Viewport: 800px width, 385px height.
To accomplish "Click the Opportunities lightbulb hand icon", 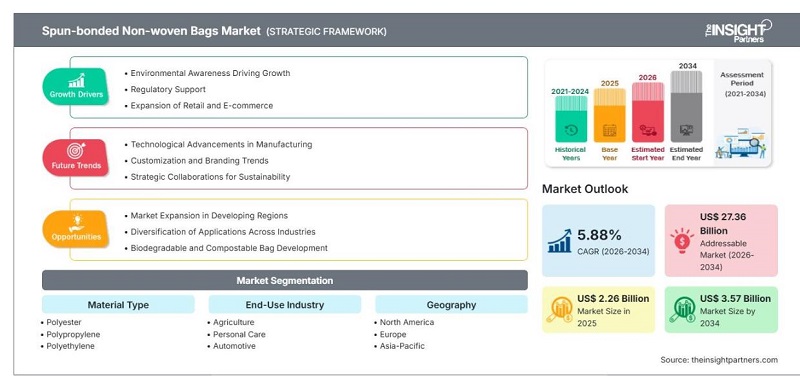I will point(77,222).
